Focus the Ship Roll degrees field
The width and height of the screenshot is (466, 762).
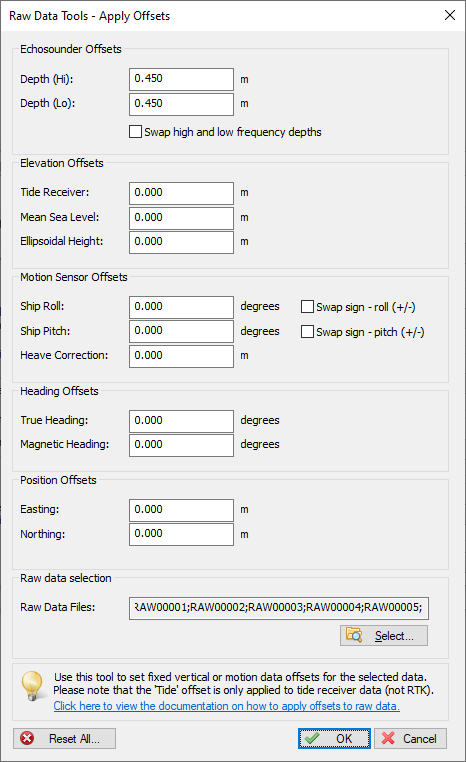[x=181, y=307]
